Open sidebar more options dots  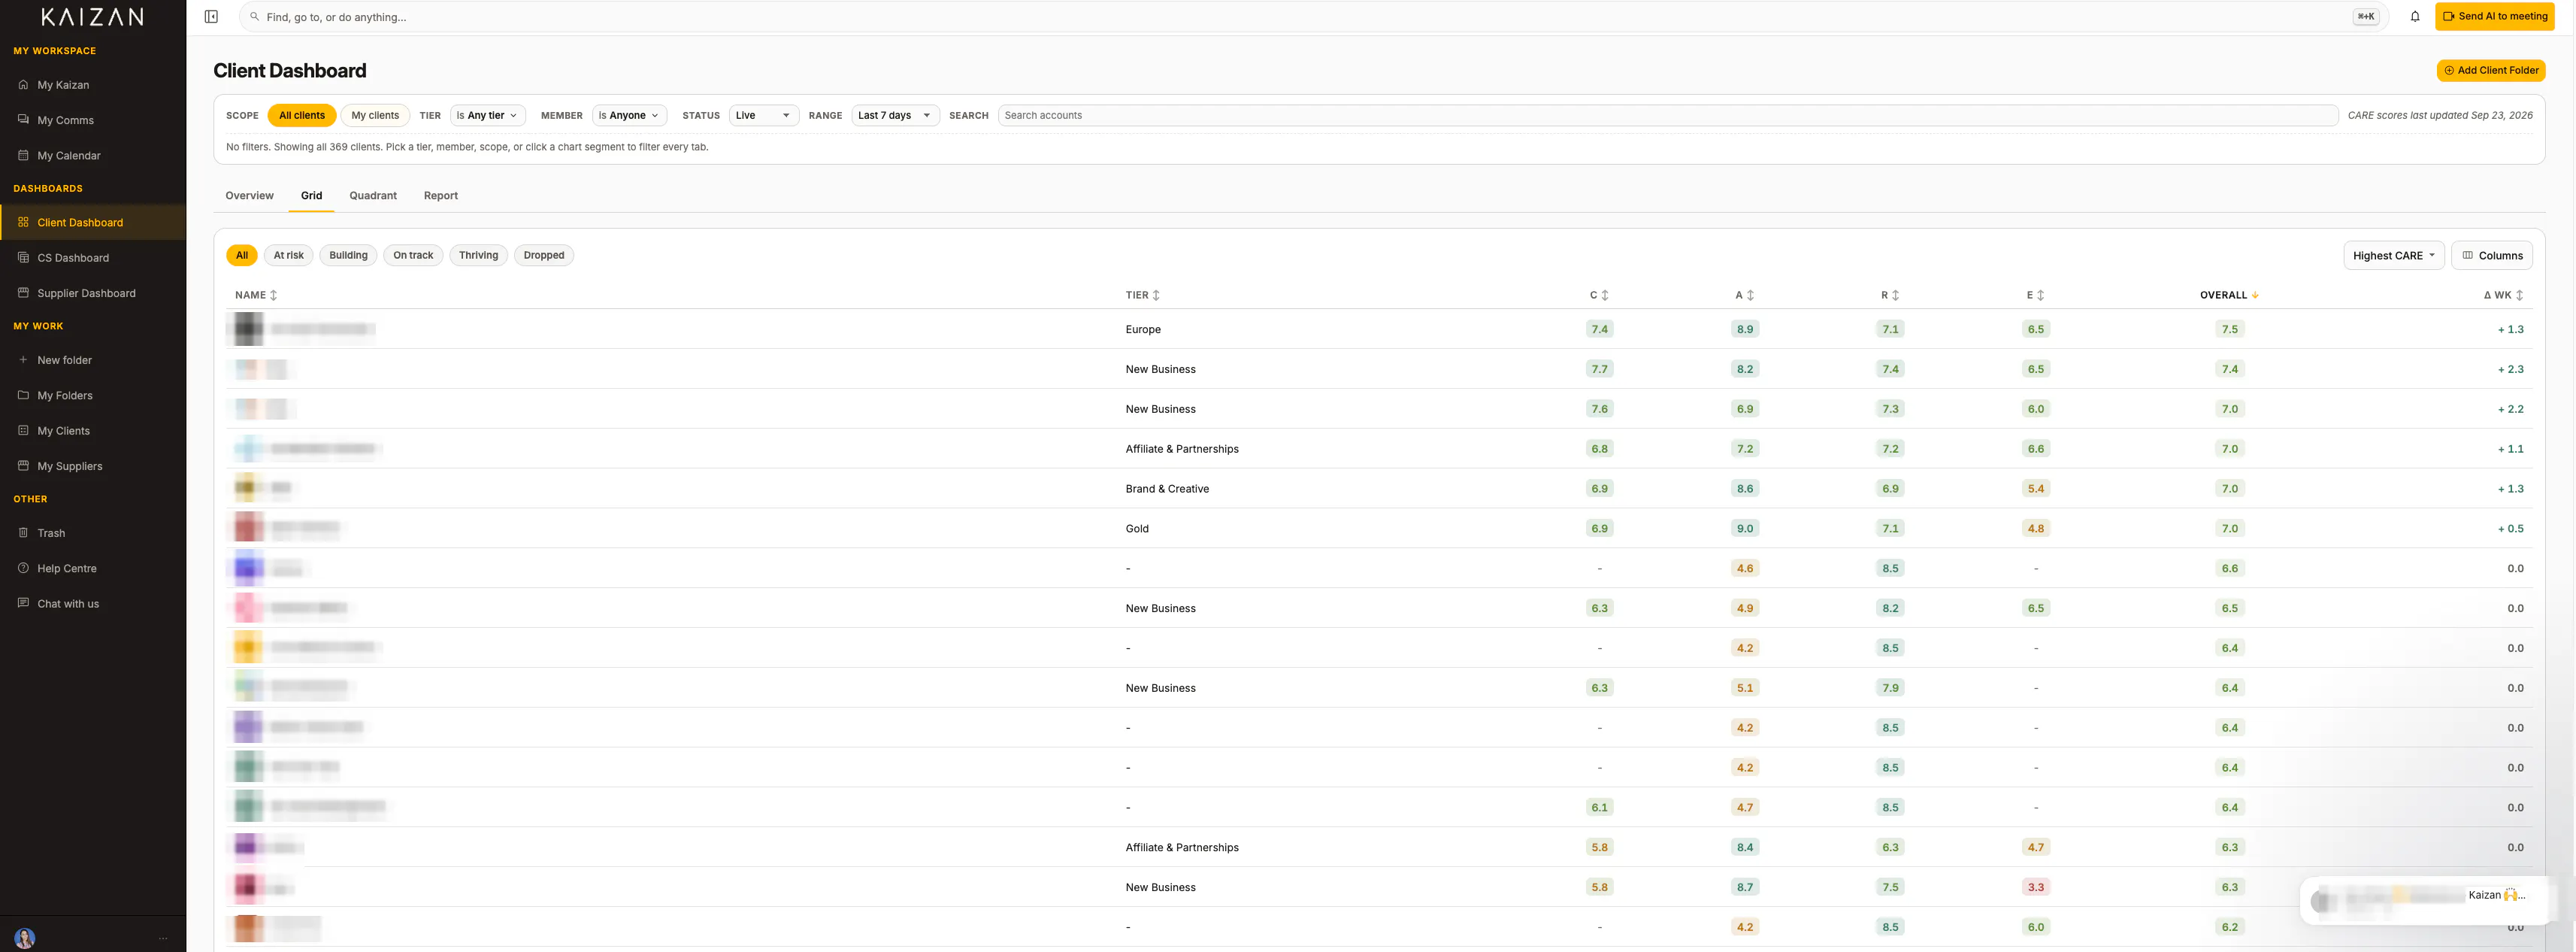[163, 938]
